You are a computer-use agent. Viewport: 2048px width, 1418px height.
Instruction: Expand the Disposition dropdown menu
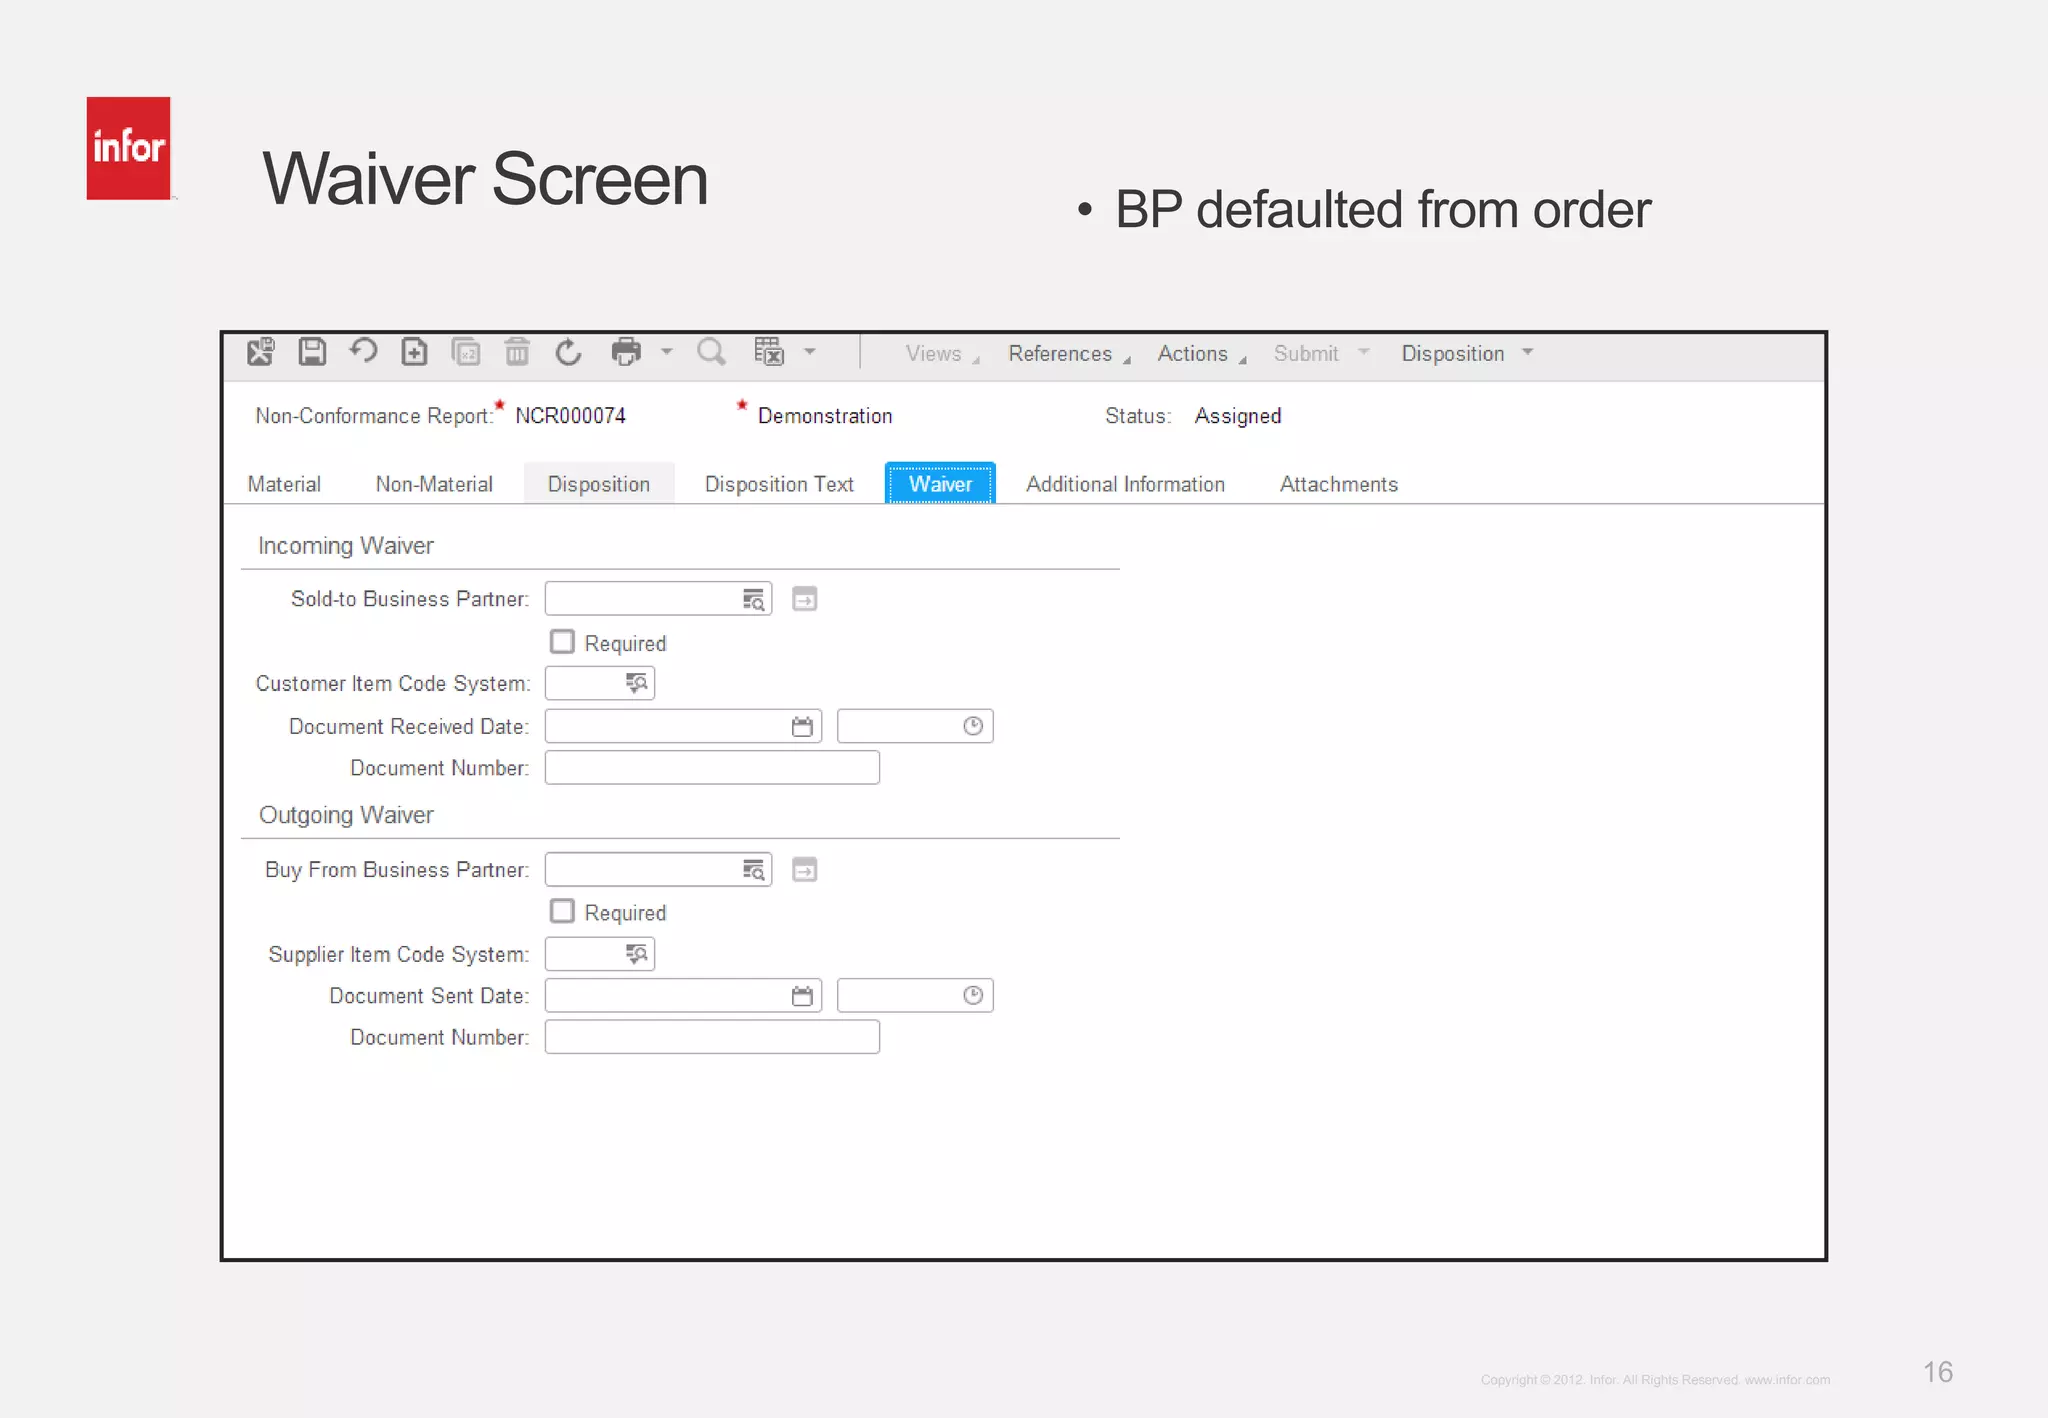click(1465, 353)
